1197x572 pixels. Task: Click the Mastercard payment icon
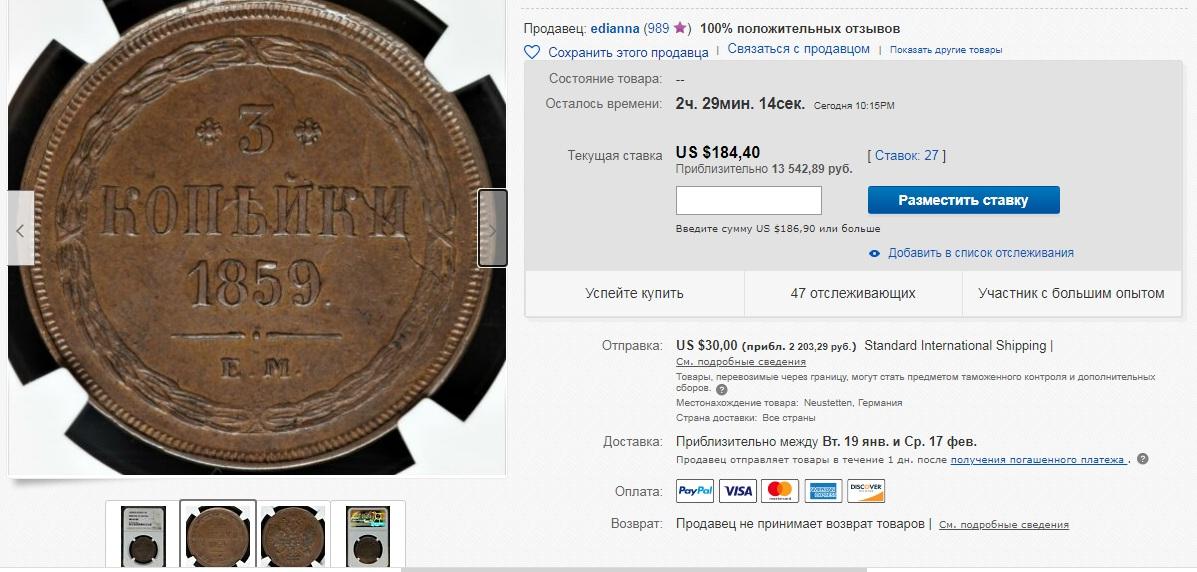[x=779, y=491]
